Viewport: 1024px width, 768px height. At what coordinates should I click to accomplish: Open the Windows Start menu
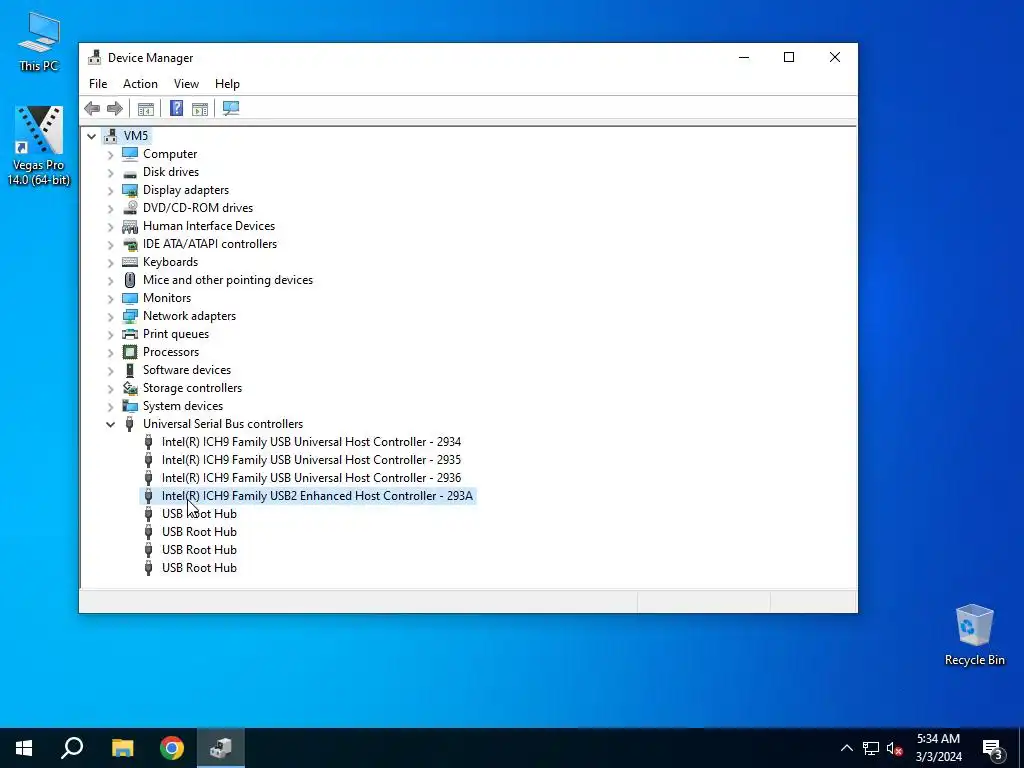point(24,748)
